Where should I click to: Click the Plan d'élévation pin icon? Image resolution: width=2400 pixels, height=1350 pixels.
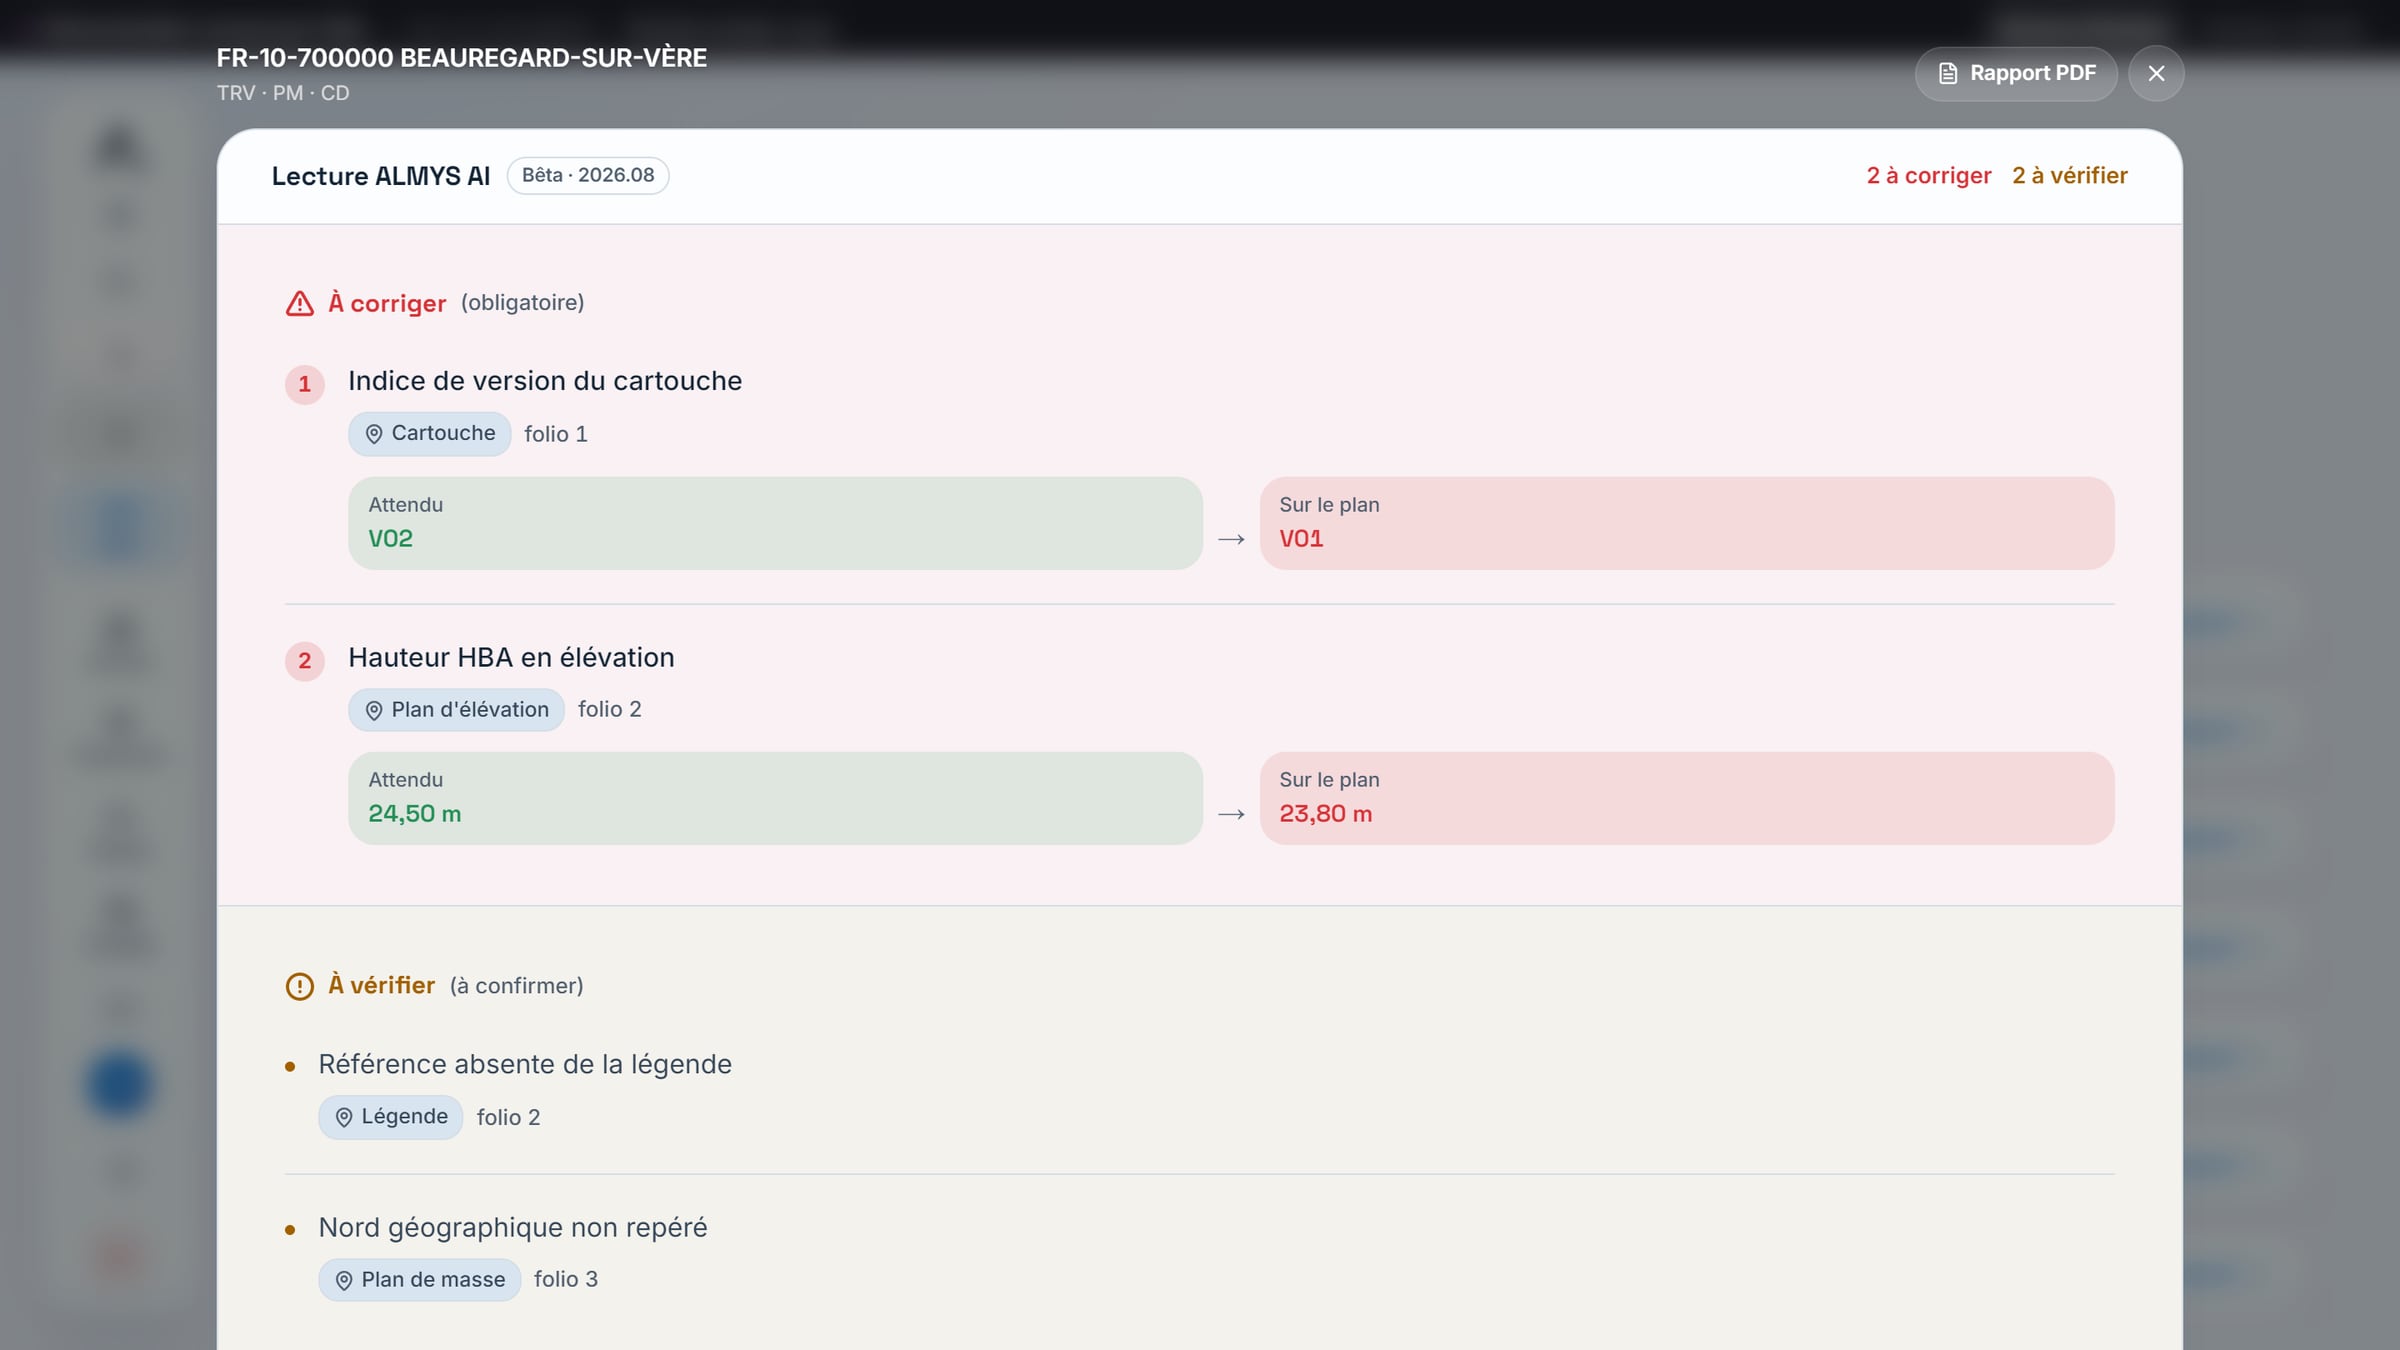(x=374, y=710)
